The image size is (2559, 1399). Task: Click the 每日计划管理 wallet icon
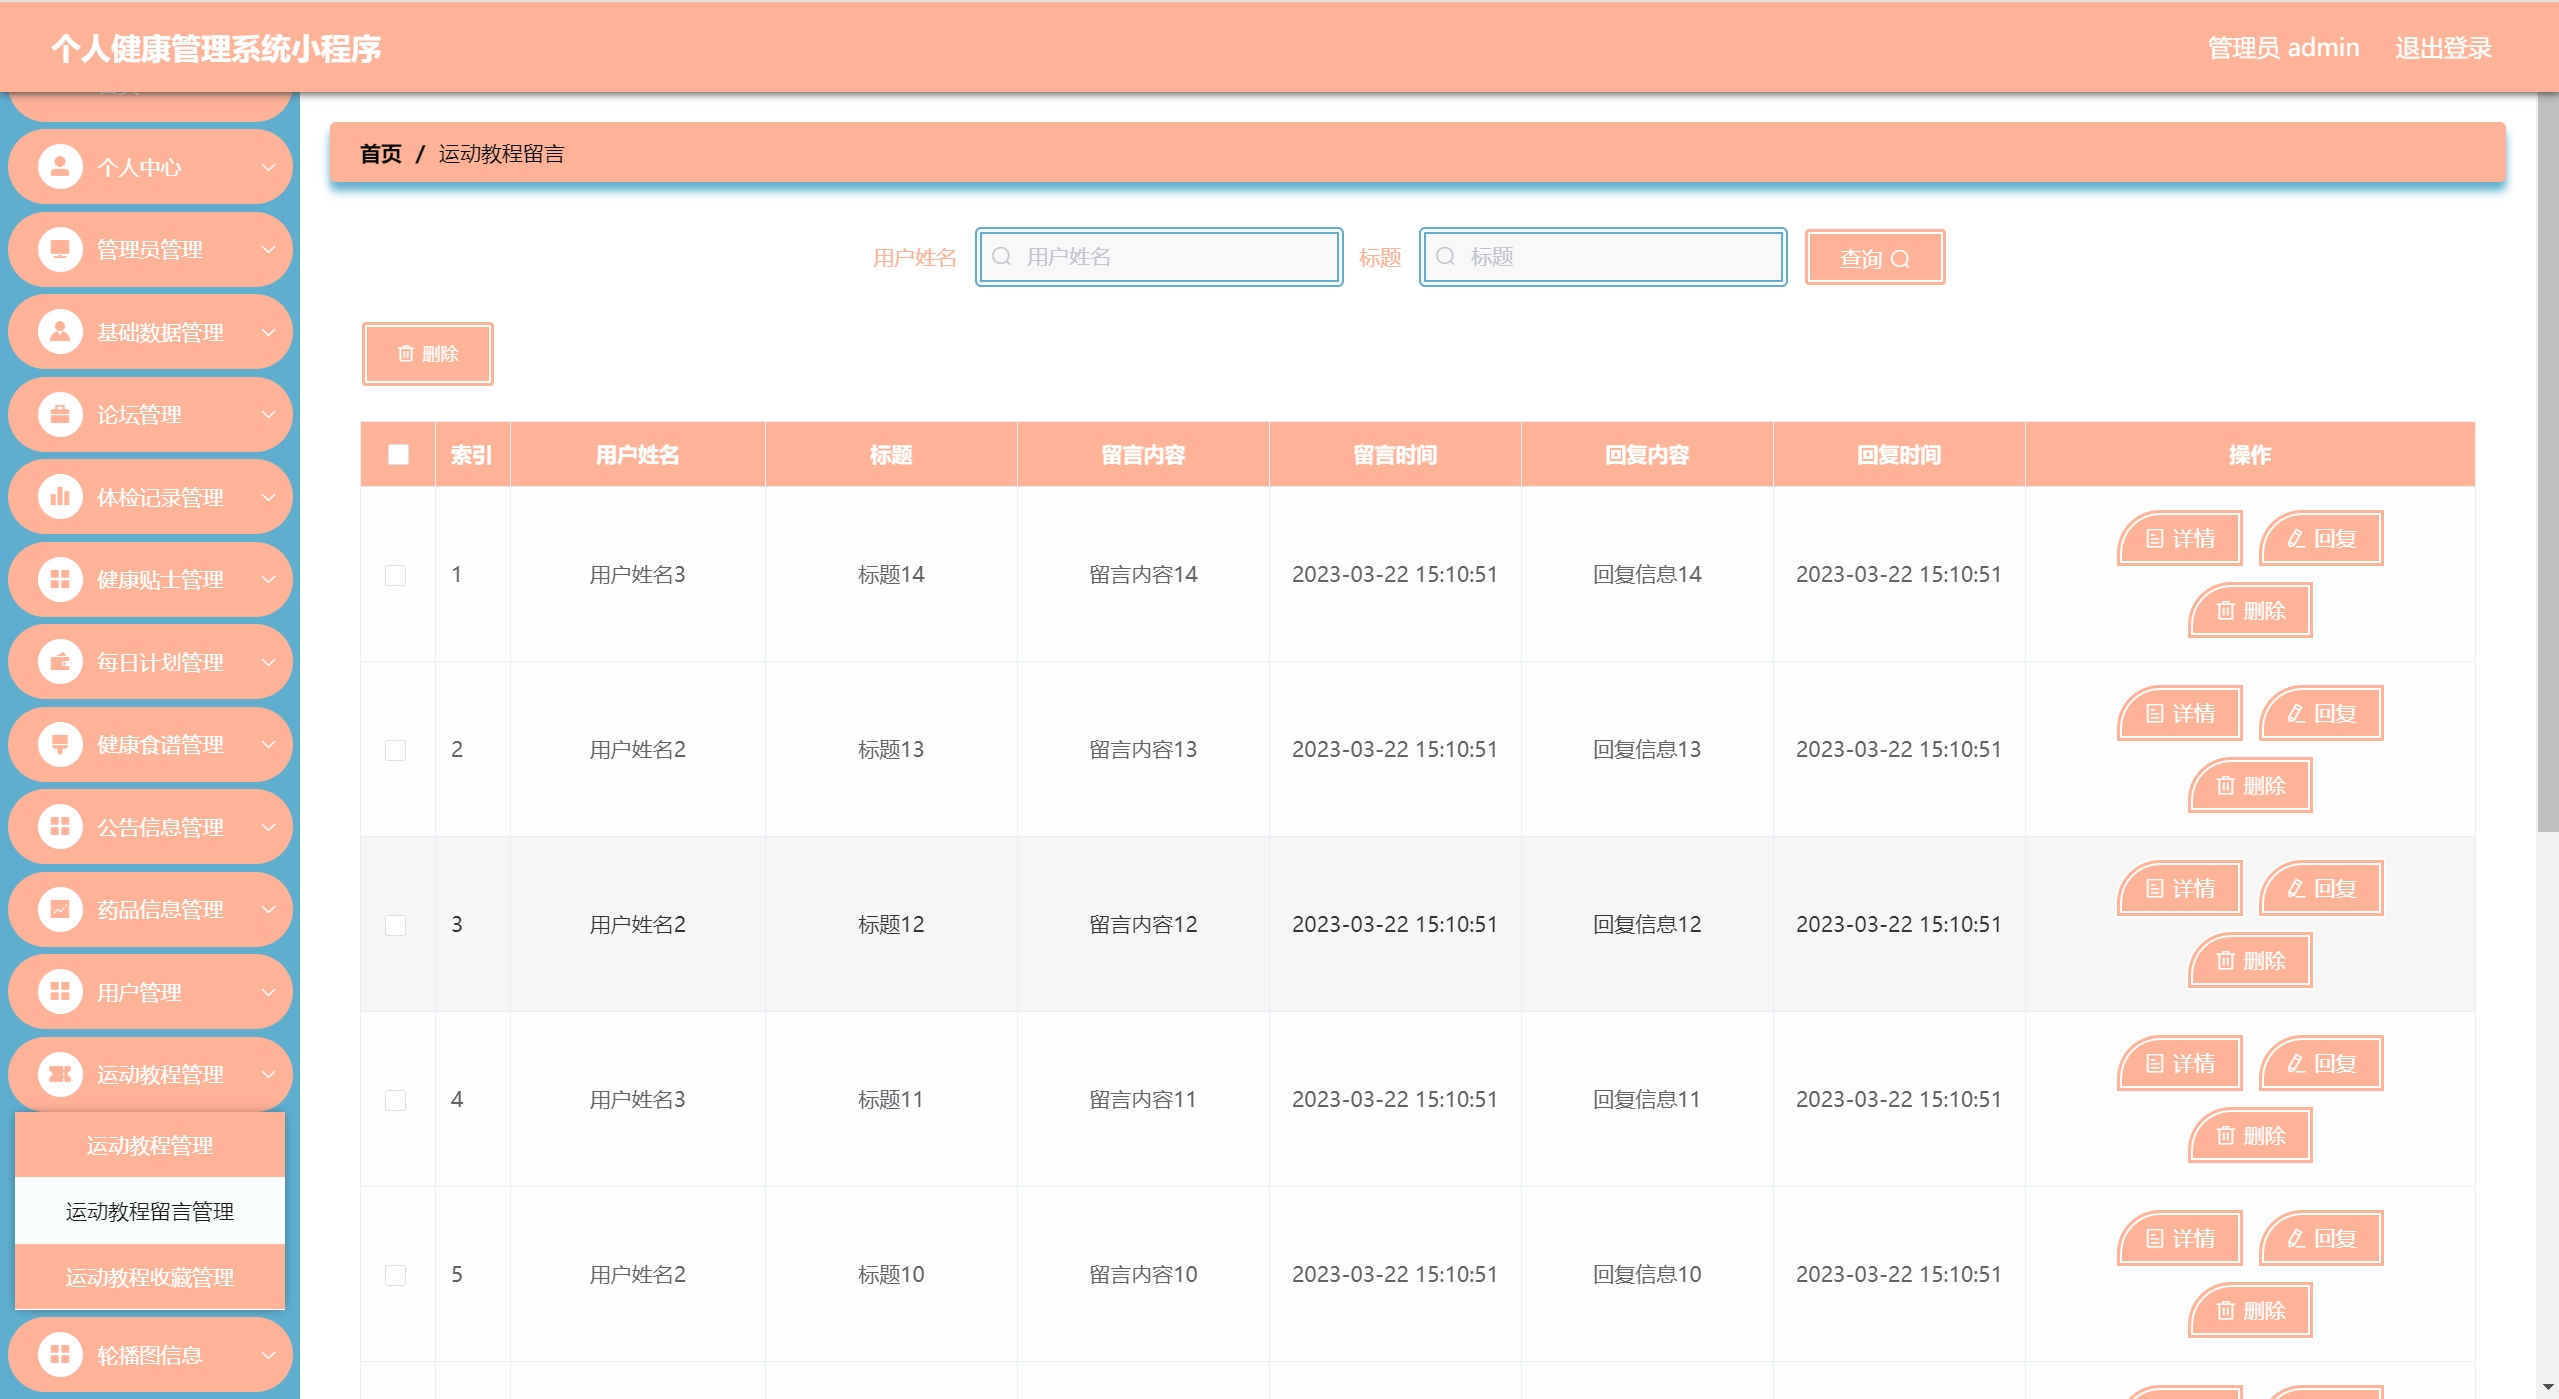[60, 662]
